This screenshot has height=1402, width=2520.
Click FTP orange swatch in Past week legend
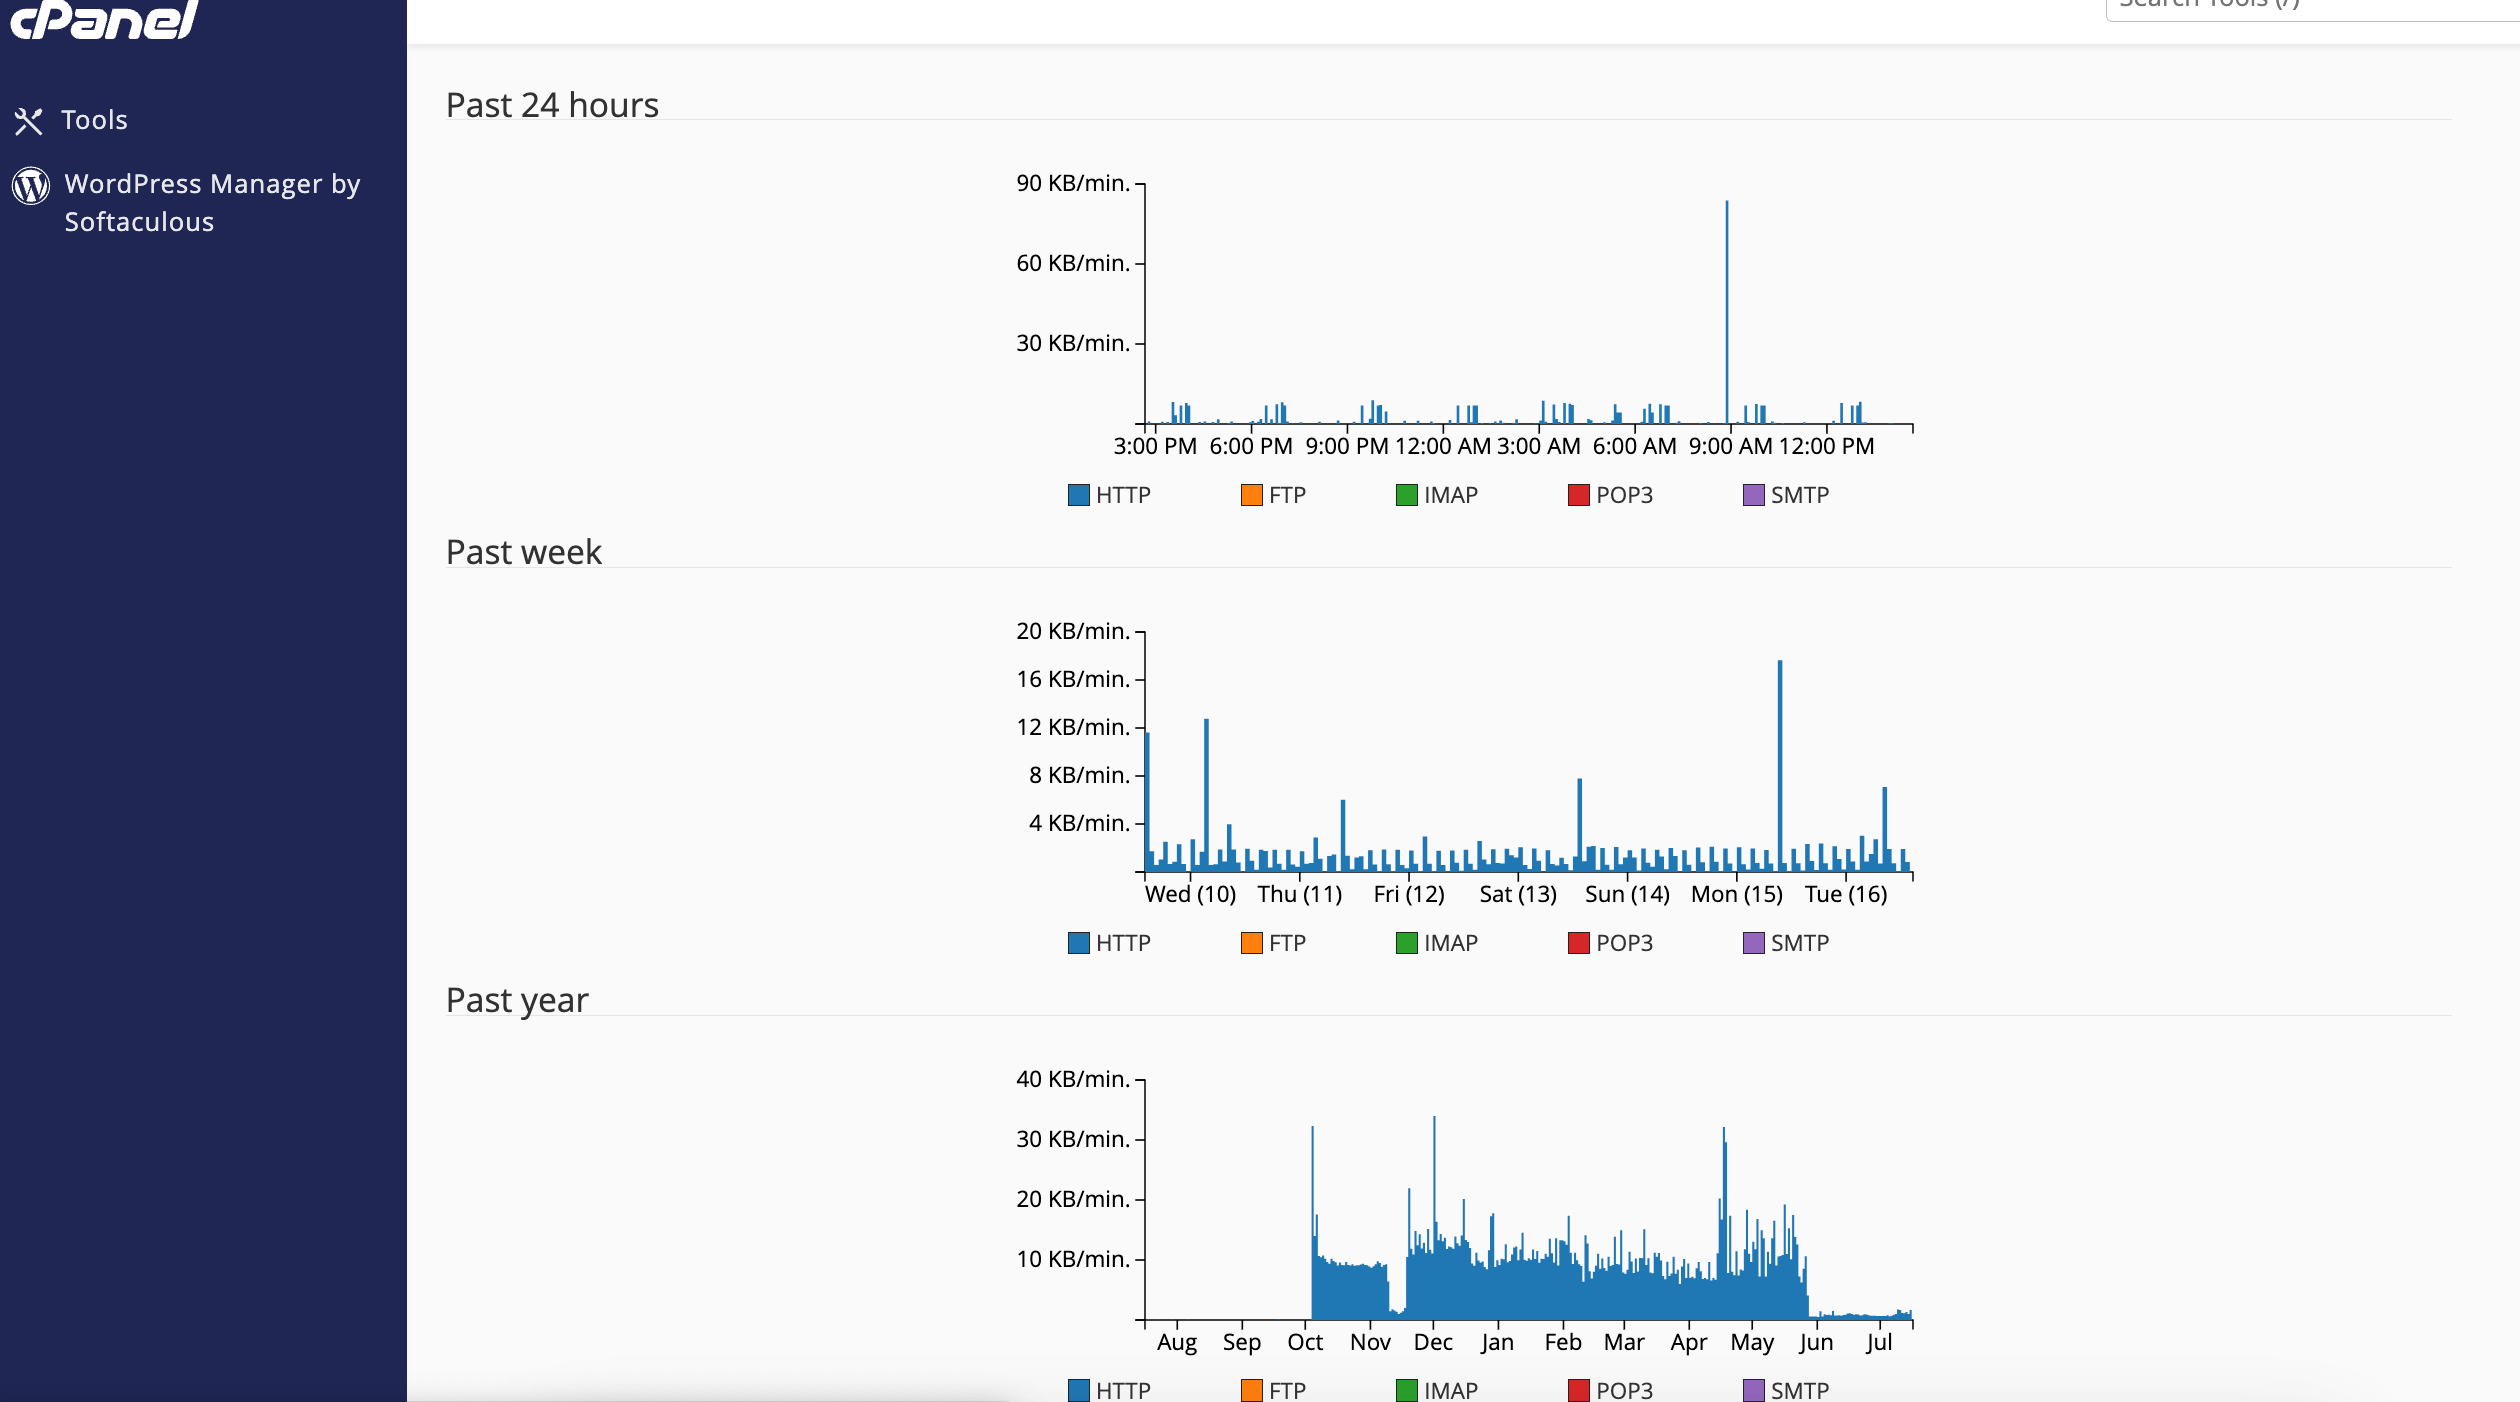[1252, 943]
